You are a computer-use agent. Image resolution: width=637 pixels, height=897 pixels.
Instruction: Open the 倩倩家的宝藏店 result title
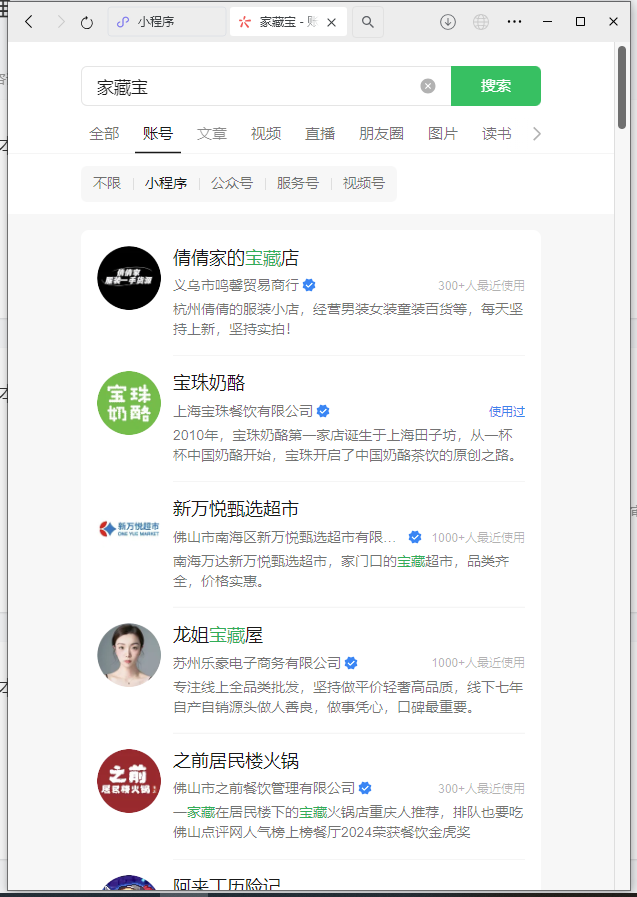236,258
